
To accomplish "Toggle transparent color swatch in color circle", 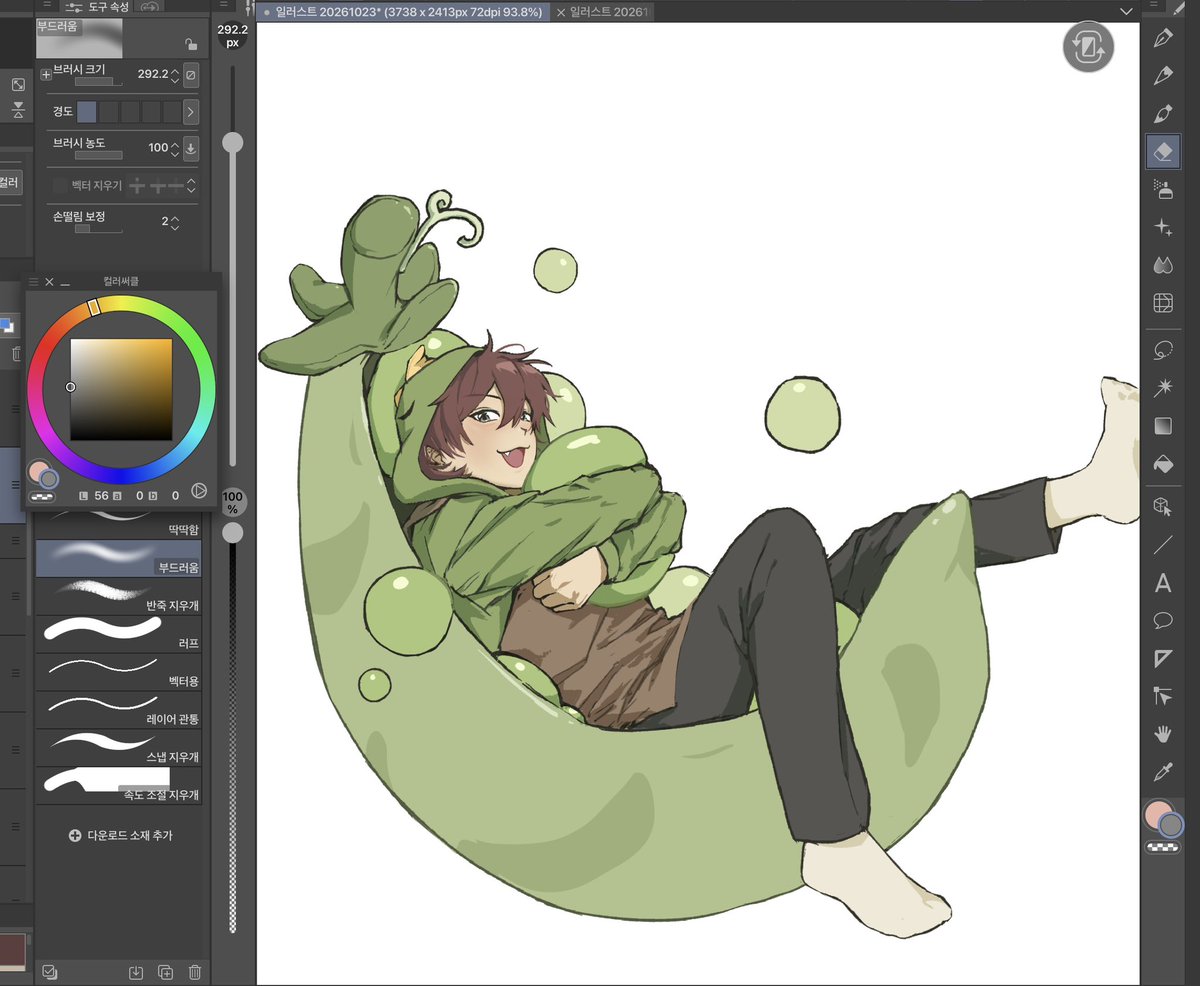I will [x=42, y=494].
